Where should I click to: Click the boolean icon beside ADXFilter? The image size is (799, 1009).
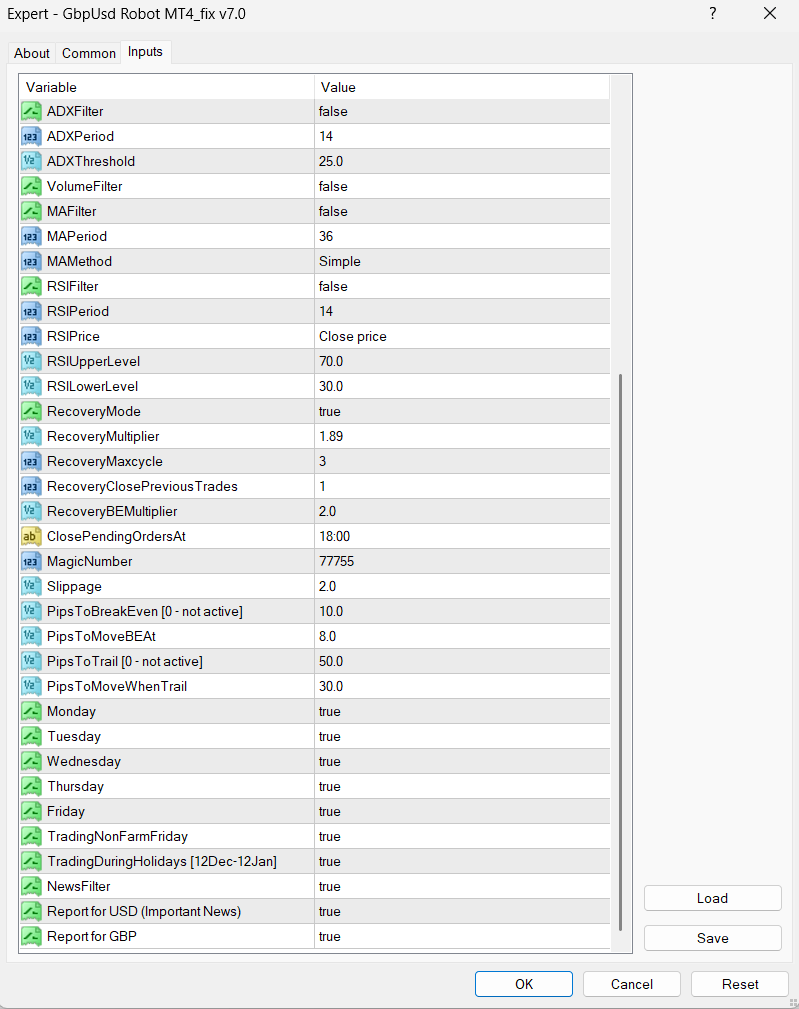point(31,111)
